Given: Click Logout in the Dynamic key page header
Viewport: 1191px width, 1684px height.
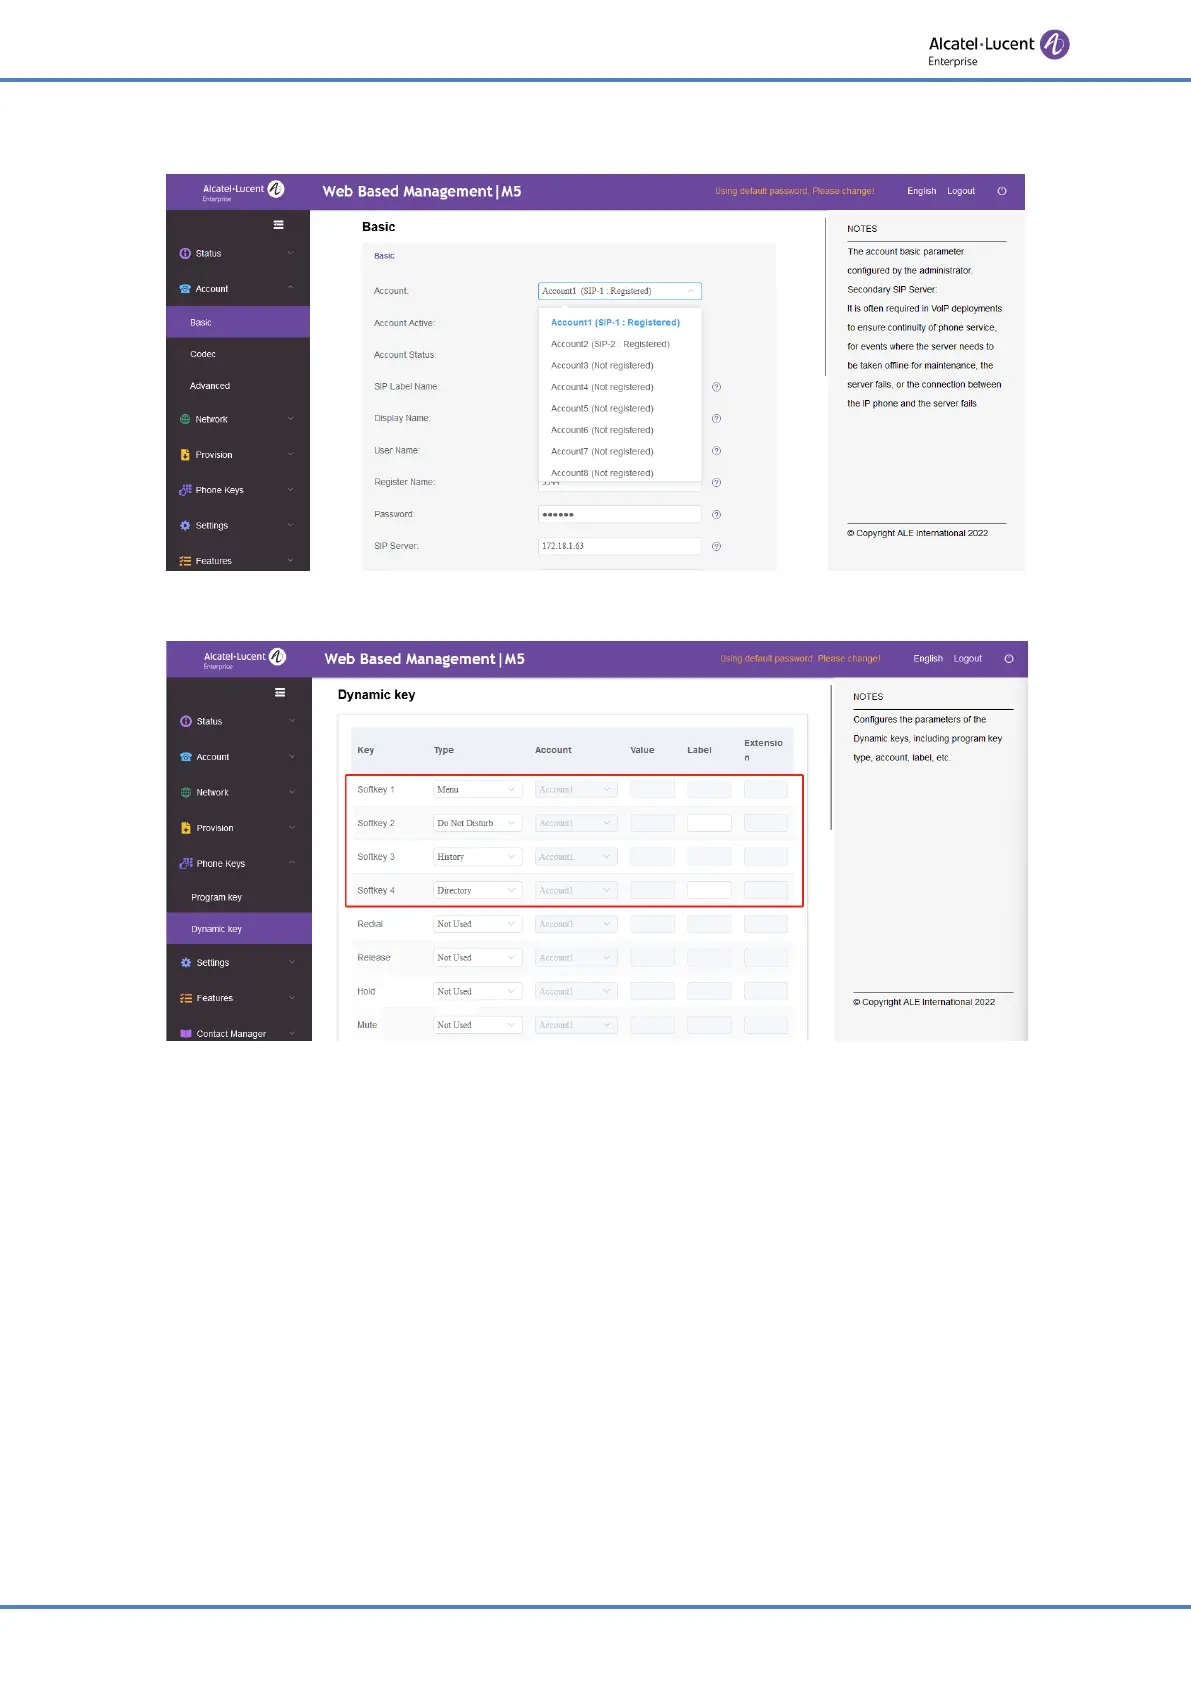Looking at the screenshot, I should [x=968, y=659].
